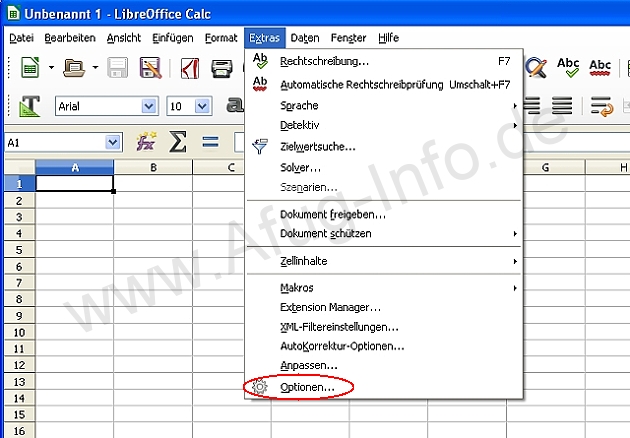
Task: Open the Daten menu
Action: coord(305,38)
